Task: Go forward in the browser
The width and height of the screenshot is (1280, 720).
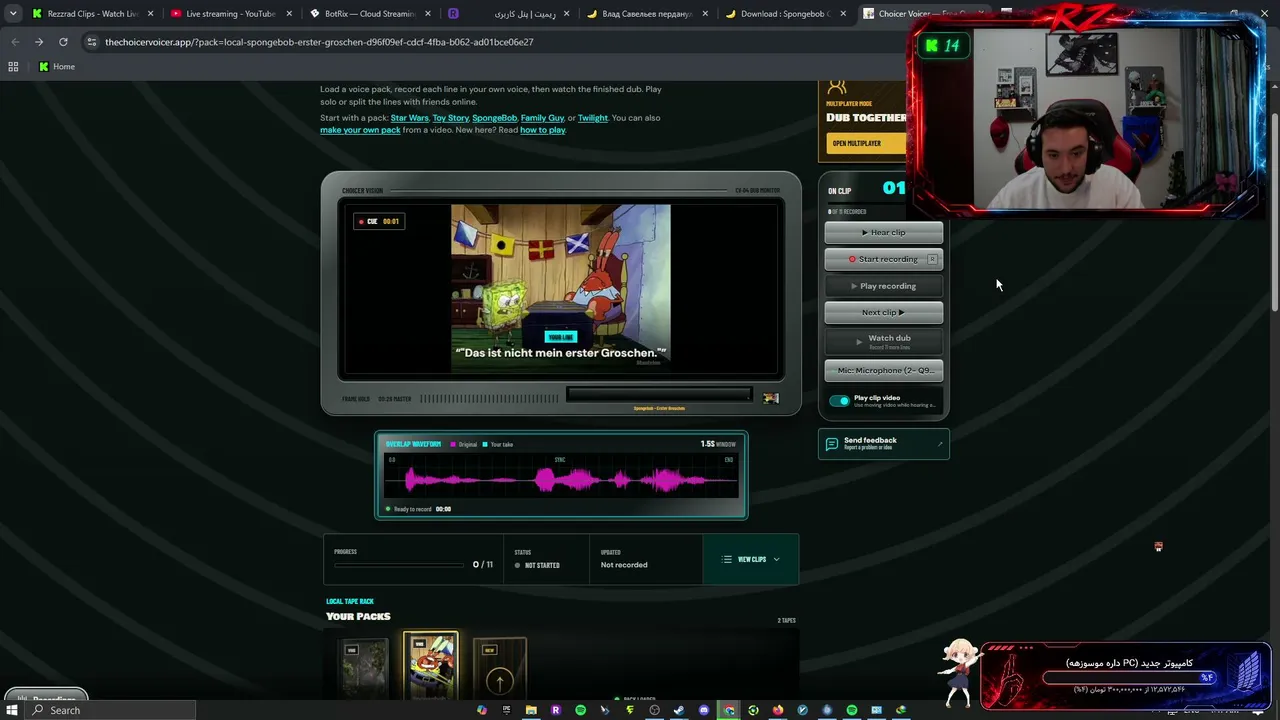Action: point(39,42)
